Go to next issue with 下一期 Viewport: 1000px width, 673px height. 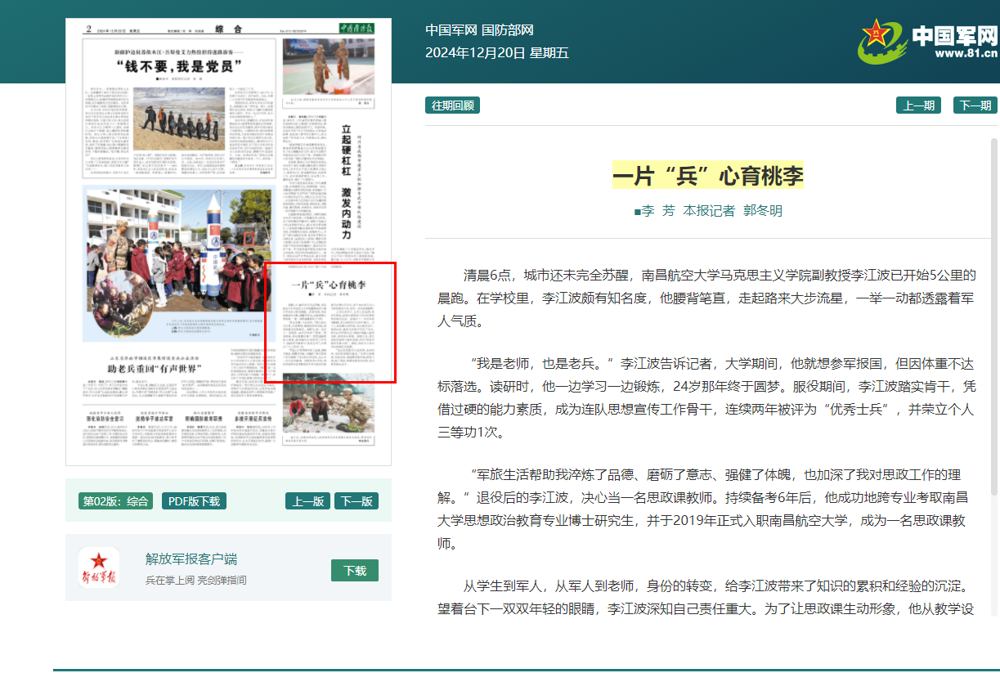[x=974, y=105]
